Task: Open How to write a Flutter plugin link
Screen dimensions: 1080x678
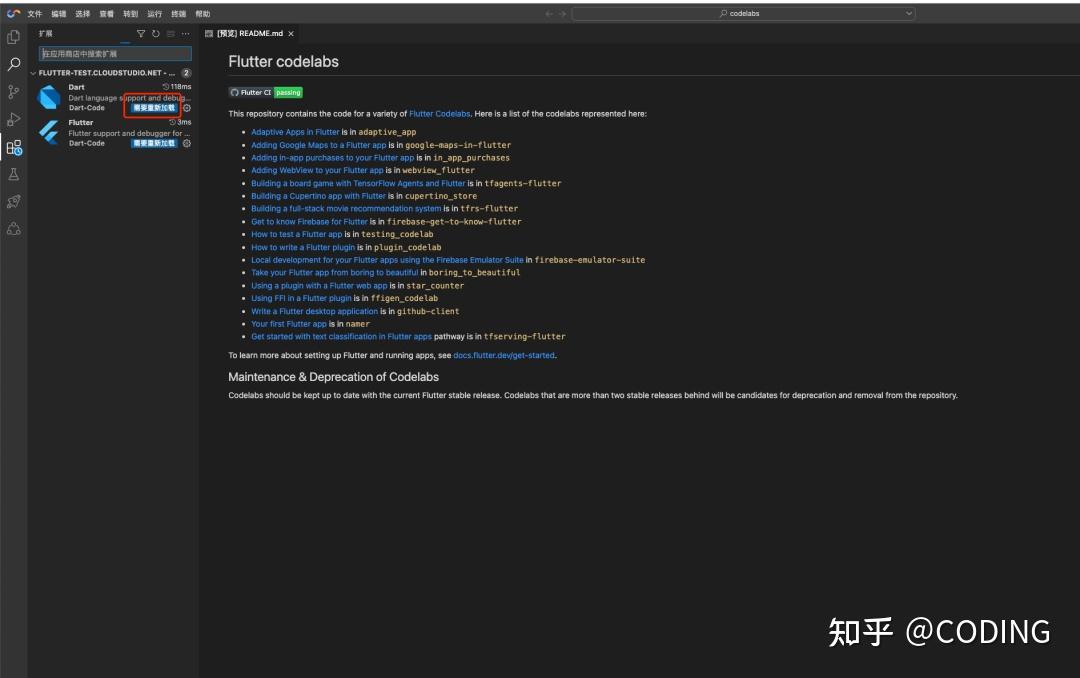Action: (303, 247)
